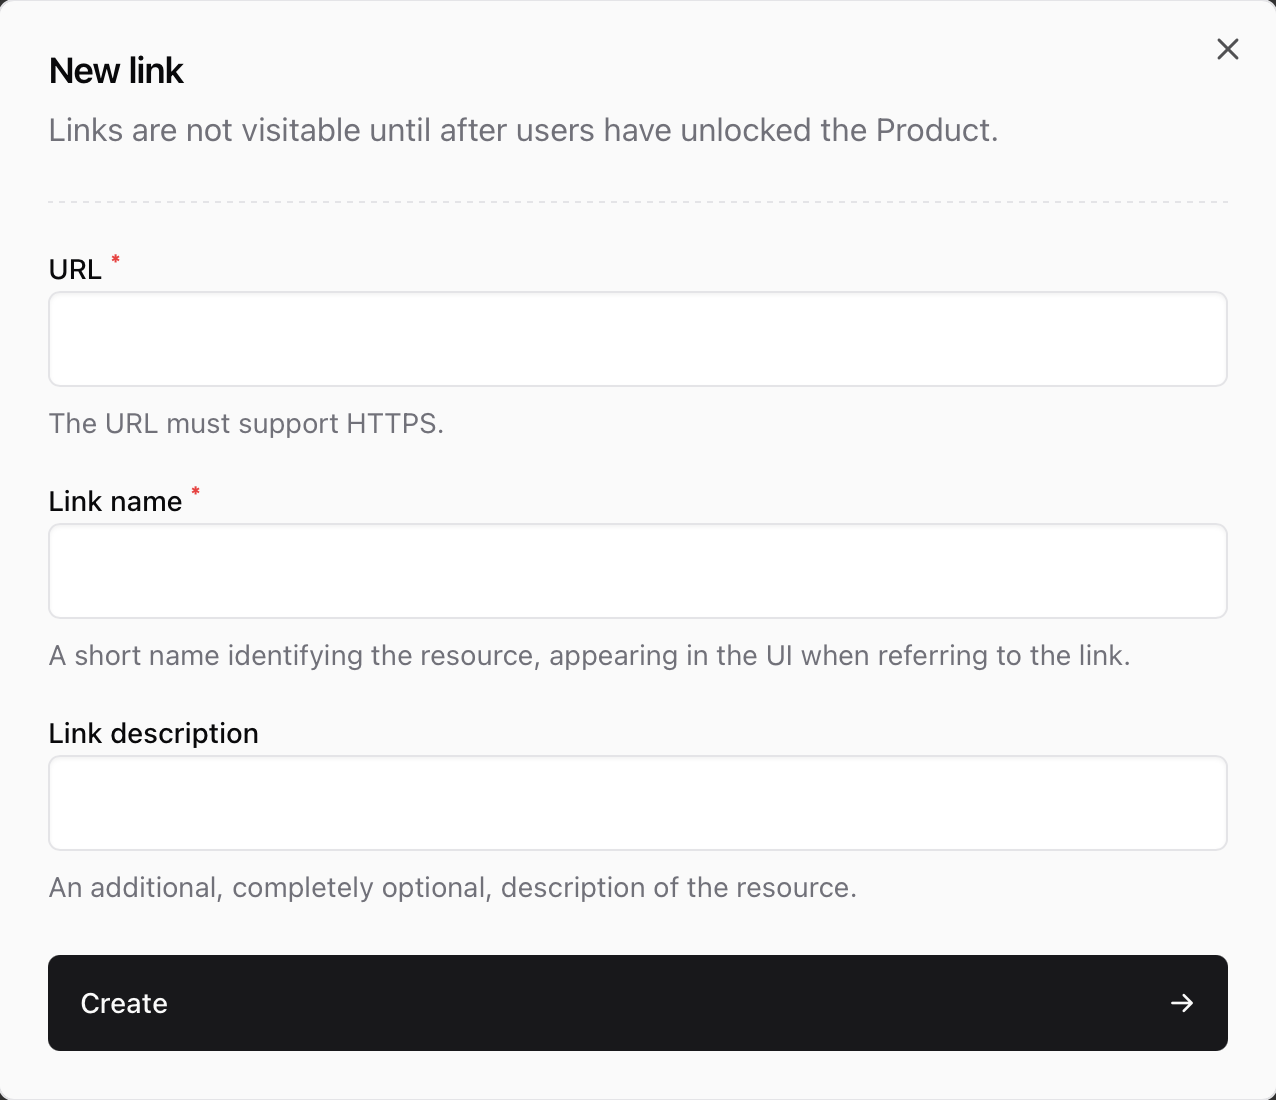Select the red asterisk next to URL
The height and width of the screenshot is (1100, 1276).
(114, 261)
